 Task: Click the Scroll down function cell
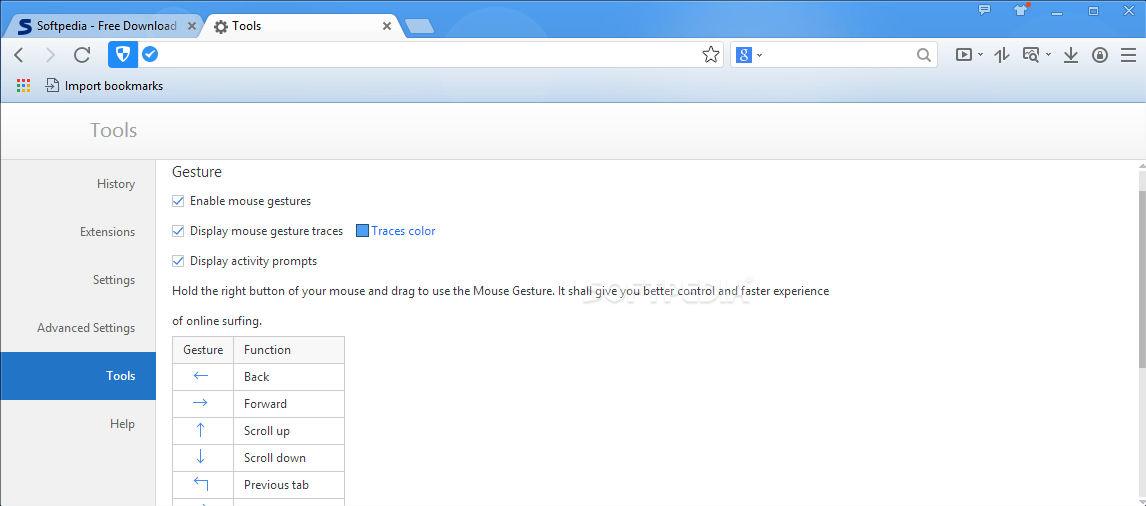point(289,458)
